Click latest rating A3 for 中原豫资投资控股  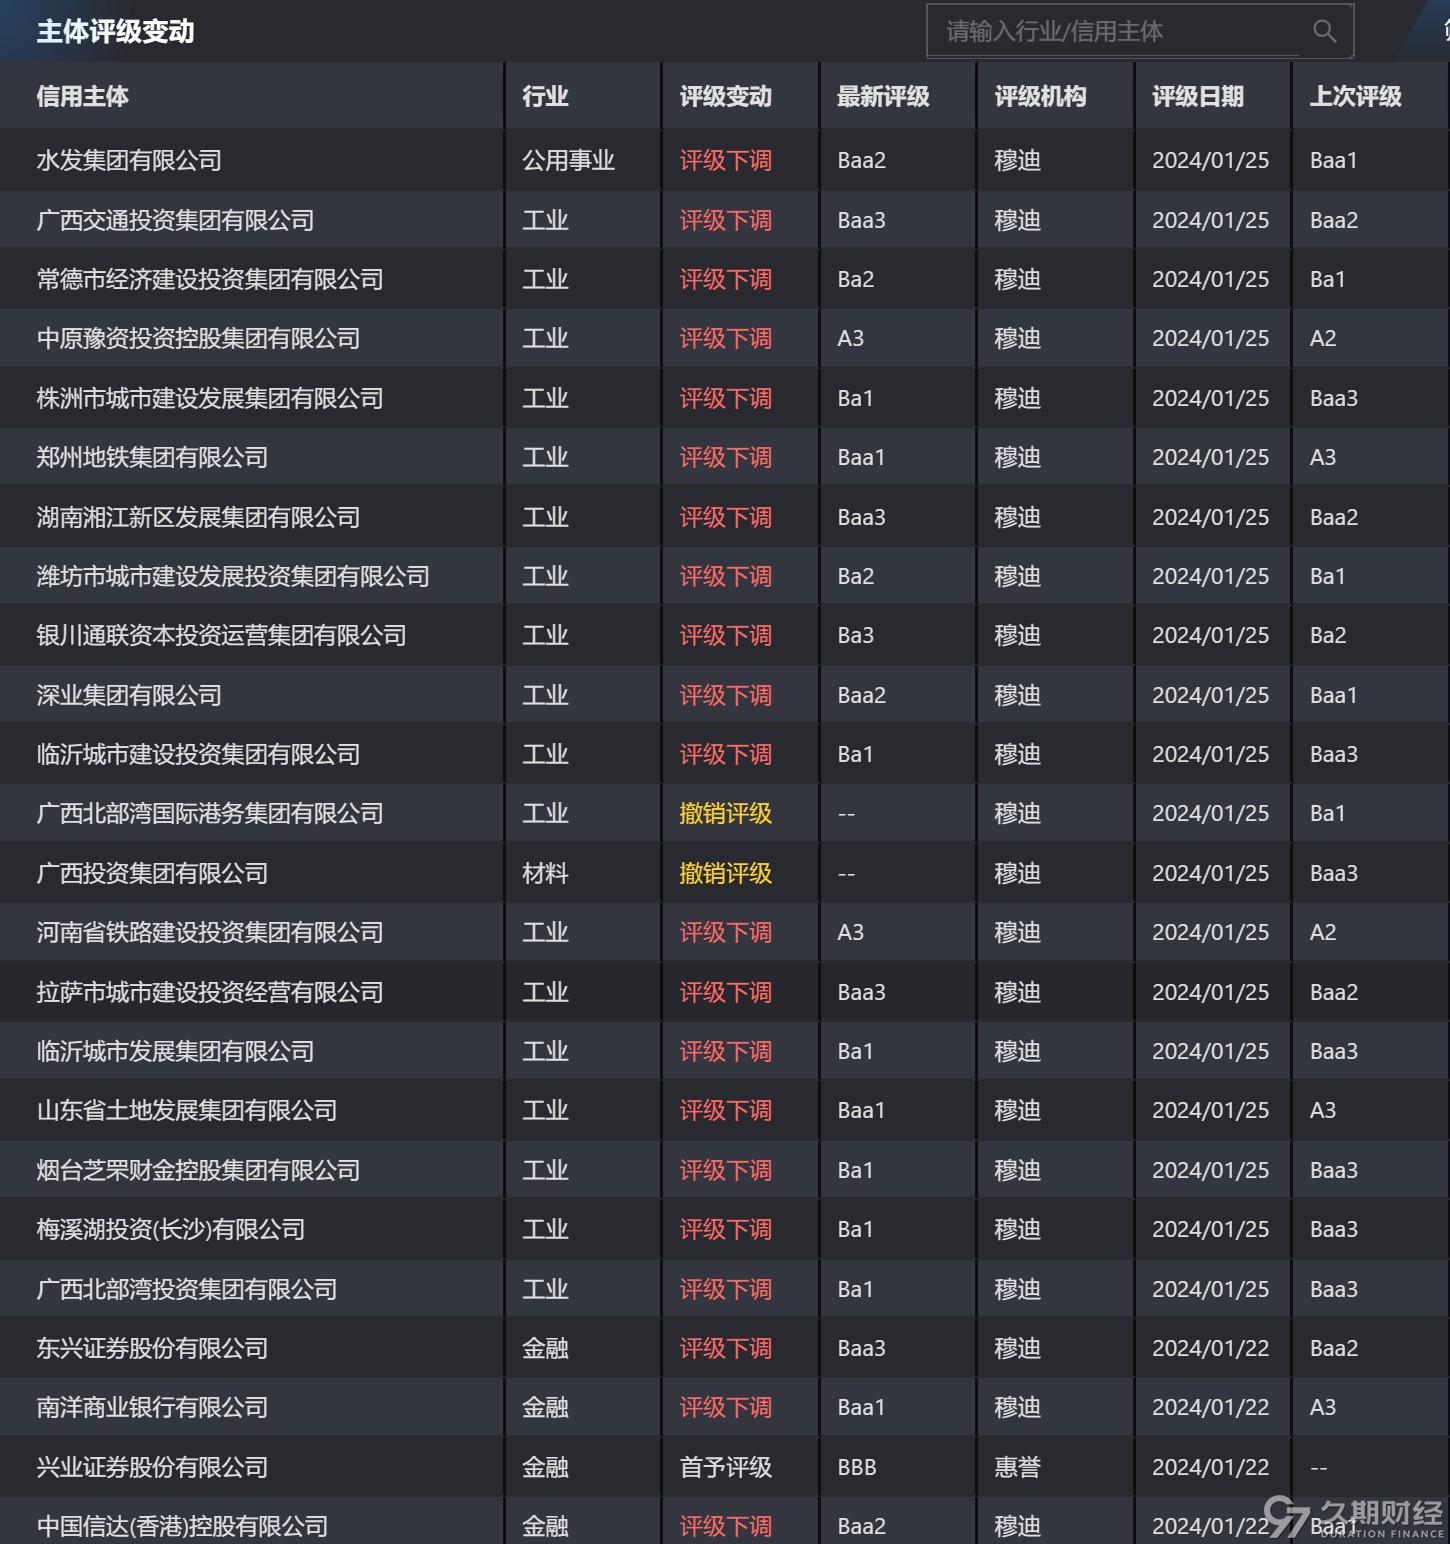tap(851, 338)
